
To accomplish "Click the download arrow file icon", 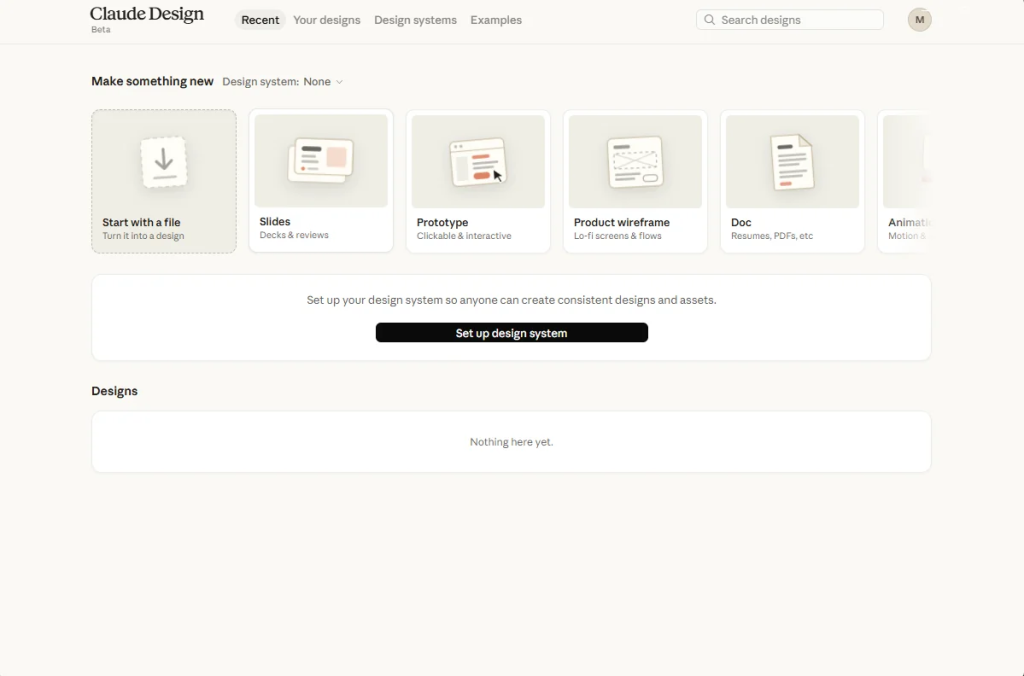I will pyautogui.click(x=164, y=162).
